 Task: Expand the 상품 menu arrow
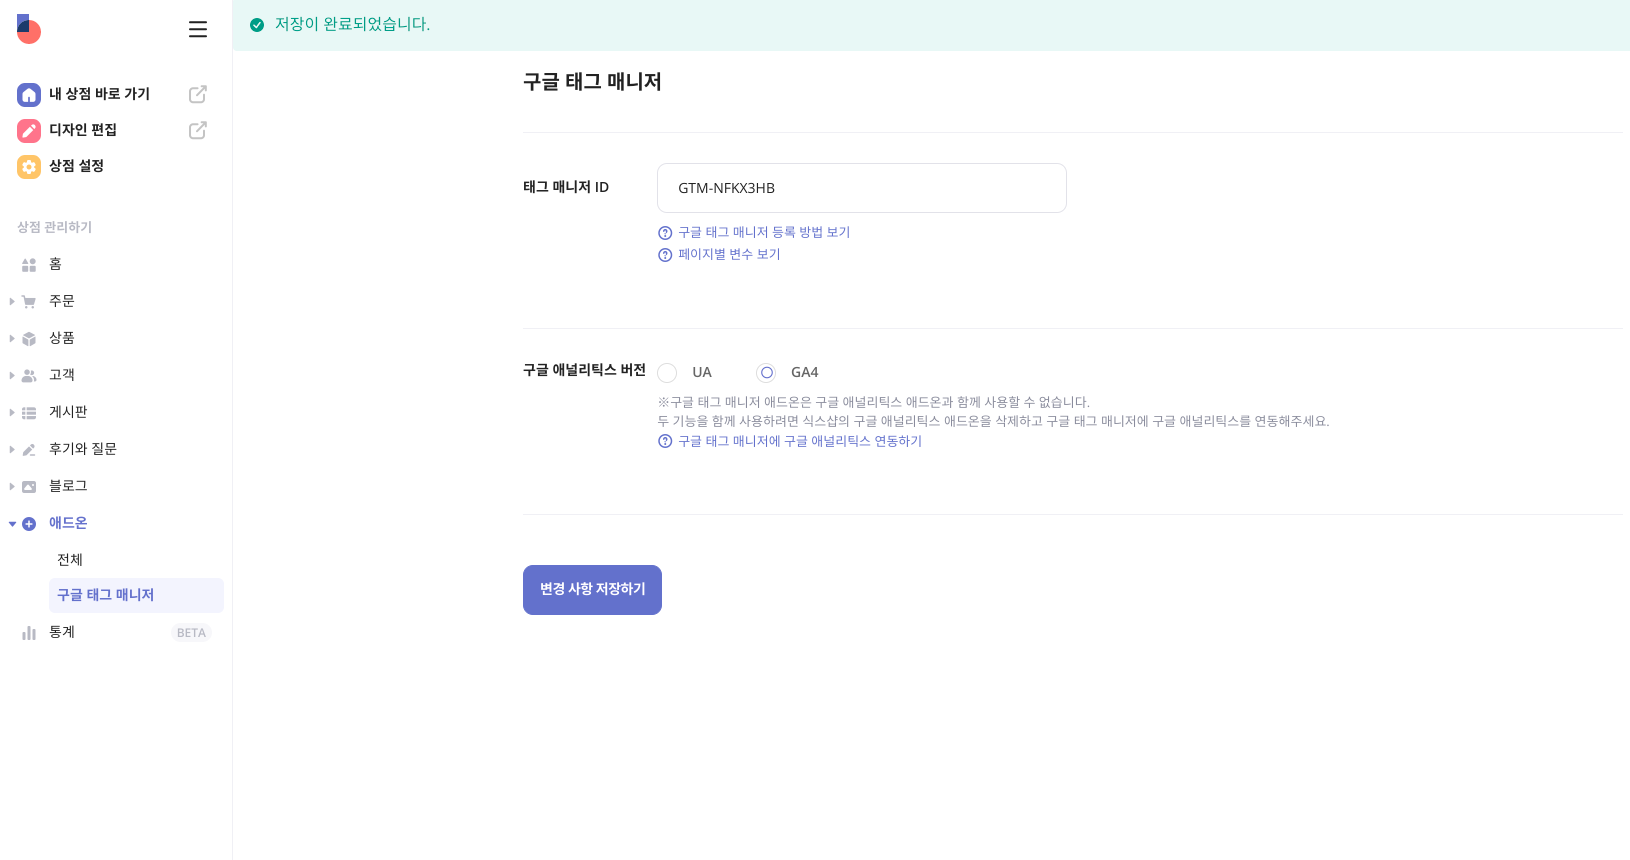[x=12, y=338]
